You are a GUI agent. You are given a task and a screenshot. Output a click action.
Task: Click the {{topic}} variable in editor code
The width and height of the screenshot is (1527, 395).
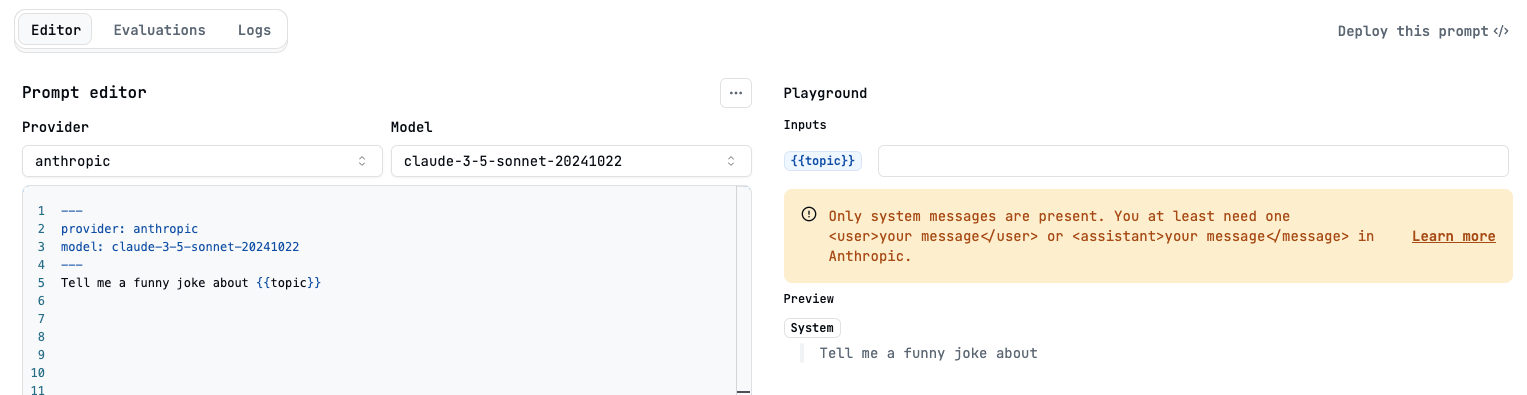(x=288, y=283)
